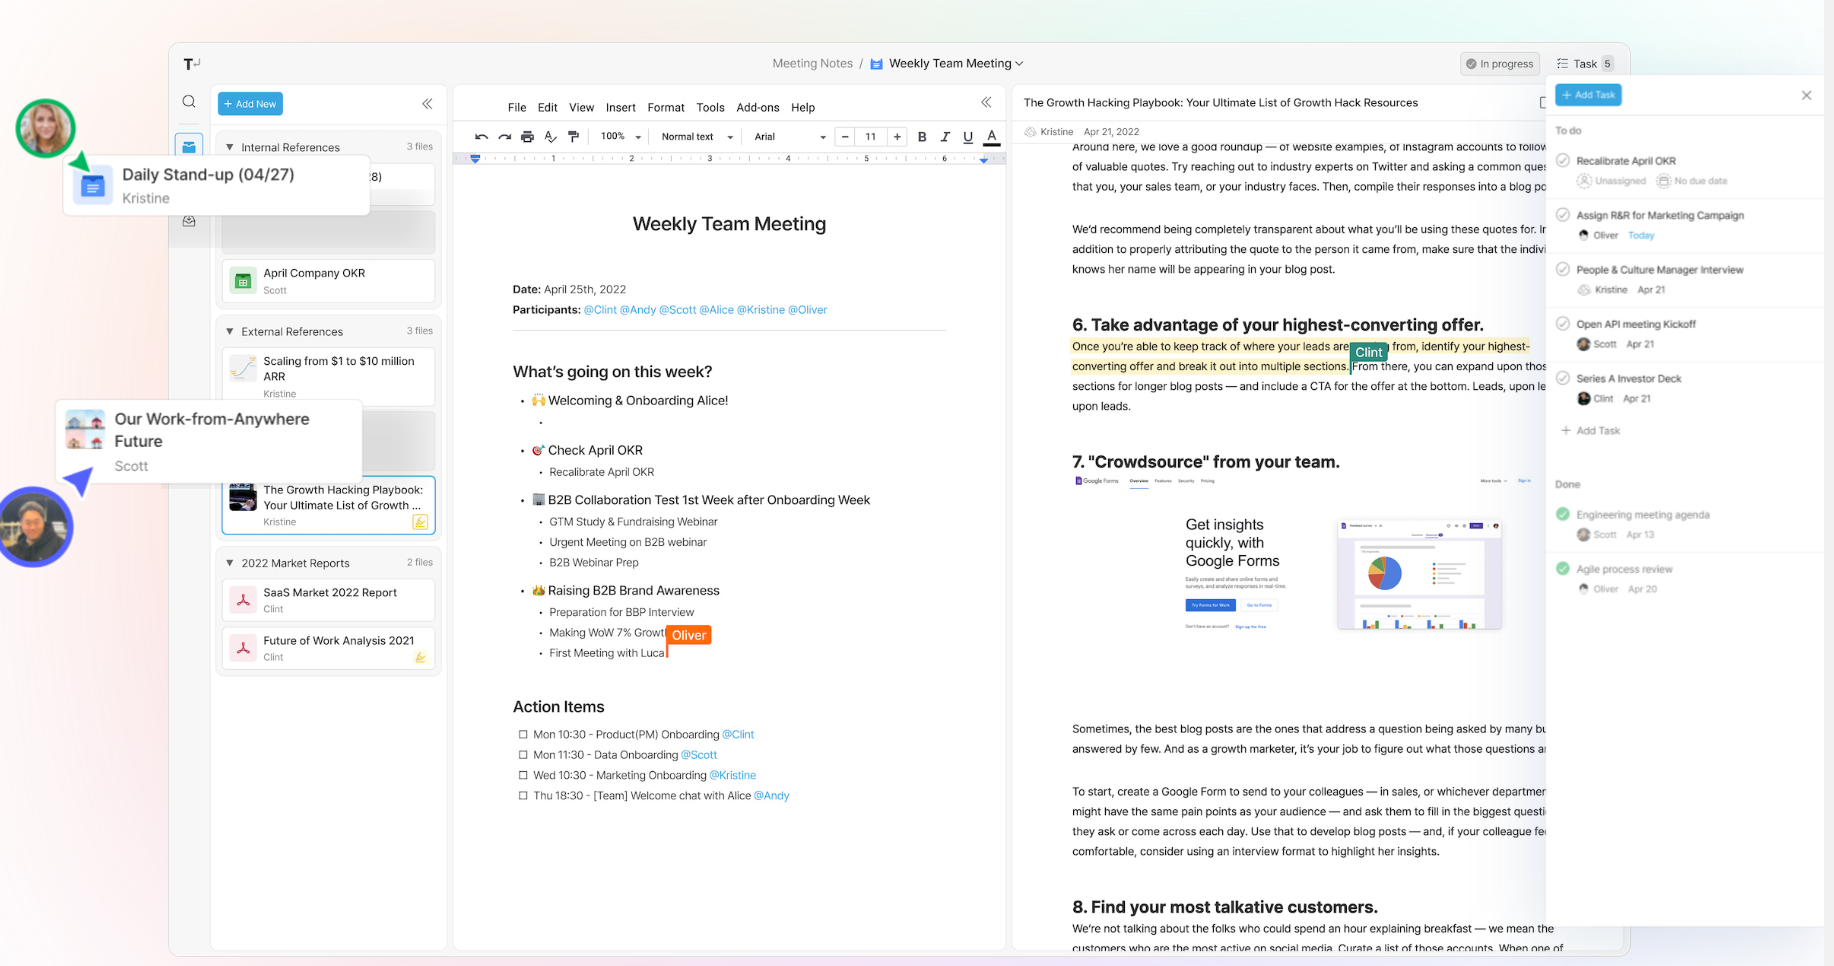Close the task panel

coord(1806,95)
